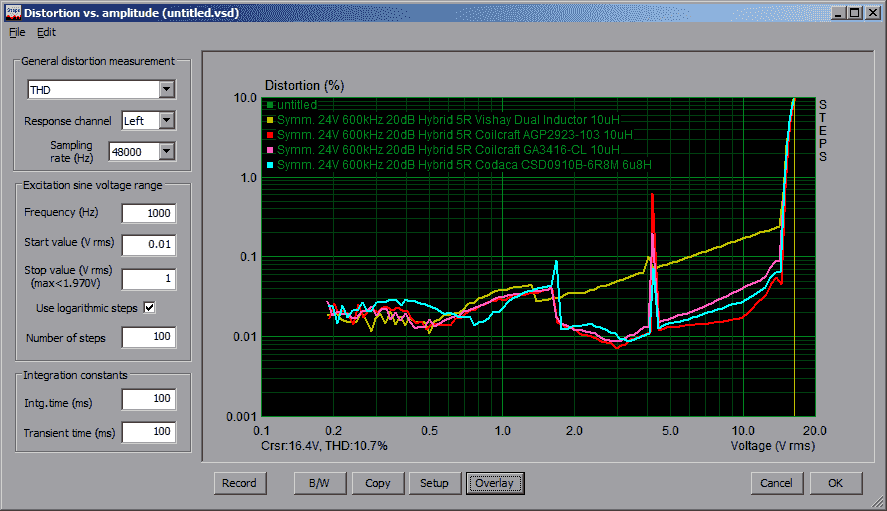Click the cyan Codaca CSD0910B legend marker
The image size is (887, 511).
[270, 164]
